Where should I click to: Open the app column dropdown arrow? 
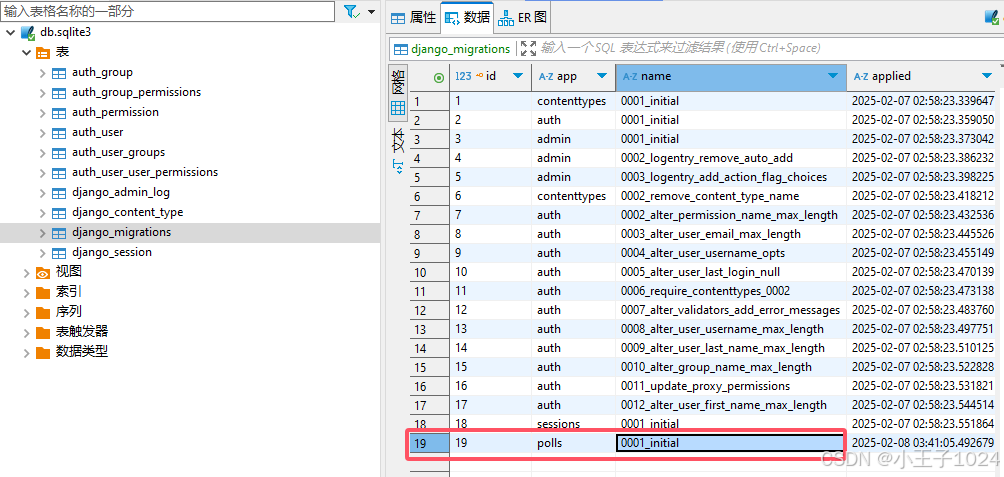coord(602,76)
